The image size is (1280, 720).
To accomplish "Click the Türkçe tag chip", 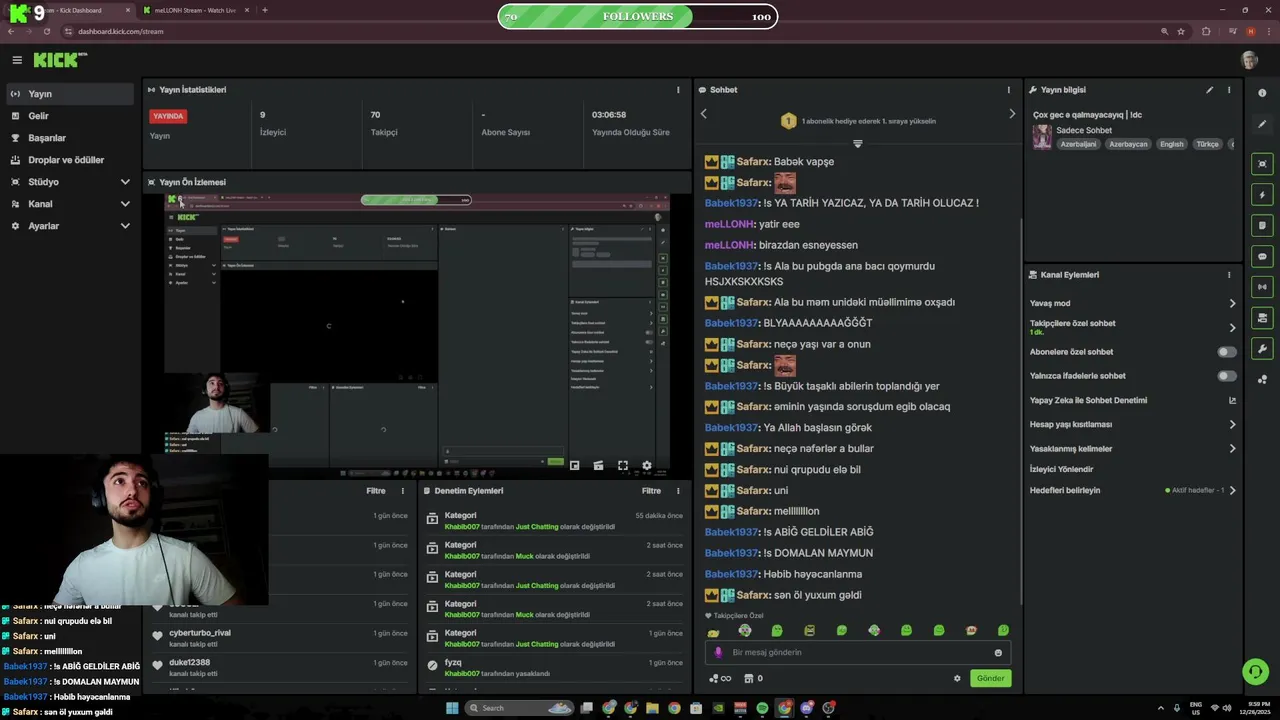I will 1207,144.
